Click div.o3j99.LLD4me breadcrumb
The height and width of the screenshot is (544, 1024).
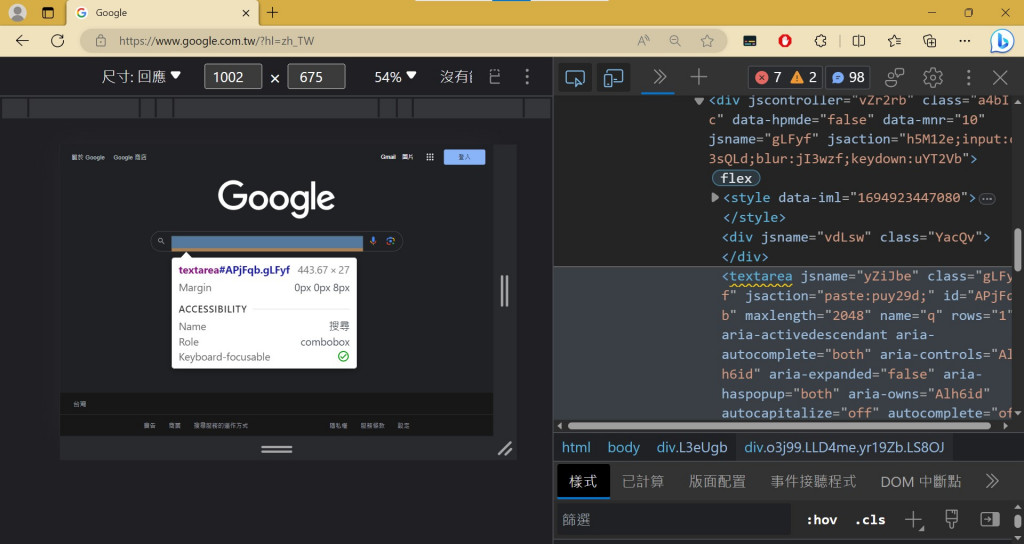[x=844, y=447]
